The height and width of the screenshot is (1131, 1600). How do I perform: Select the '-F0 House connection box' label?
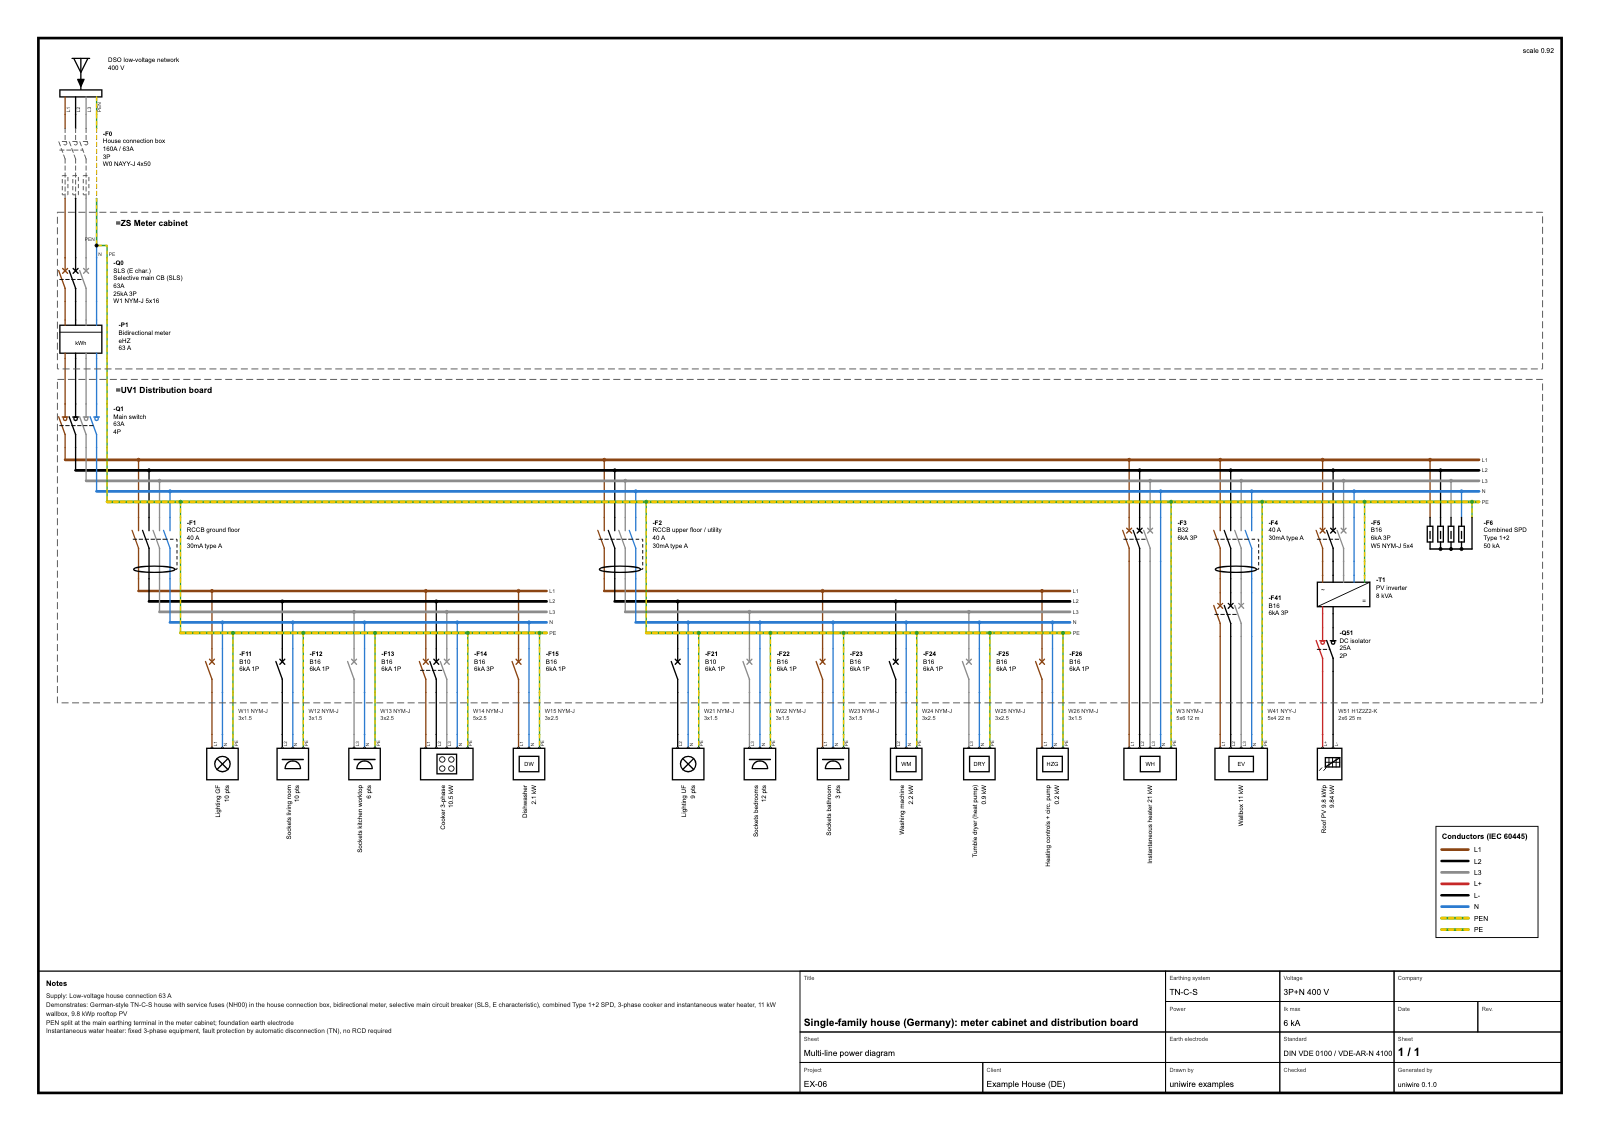pyautogui.click(x=134, y=137)
